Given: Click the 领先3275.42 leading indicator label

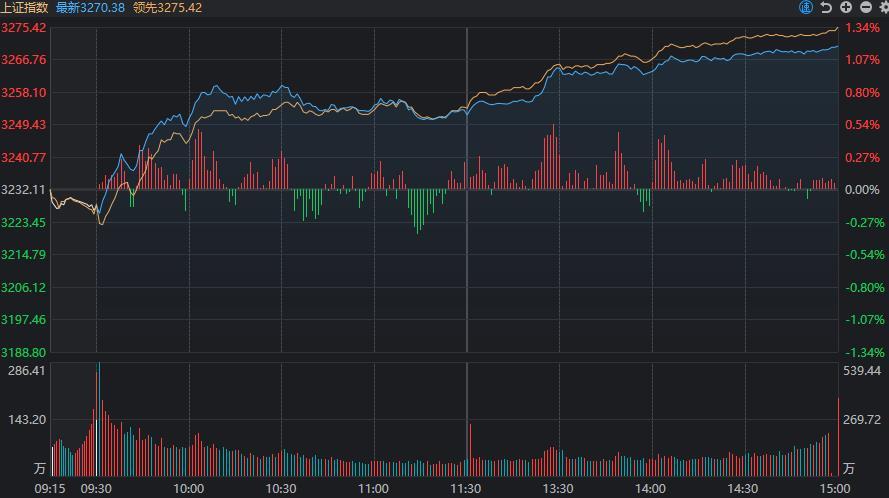Looking at the screenshot, I should coord(167,7).
